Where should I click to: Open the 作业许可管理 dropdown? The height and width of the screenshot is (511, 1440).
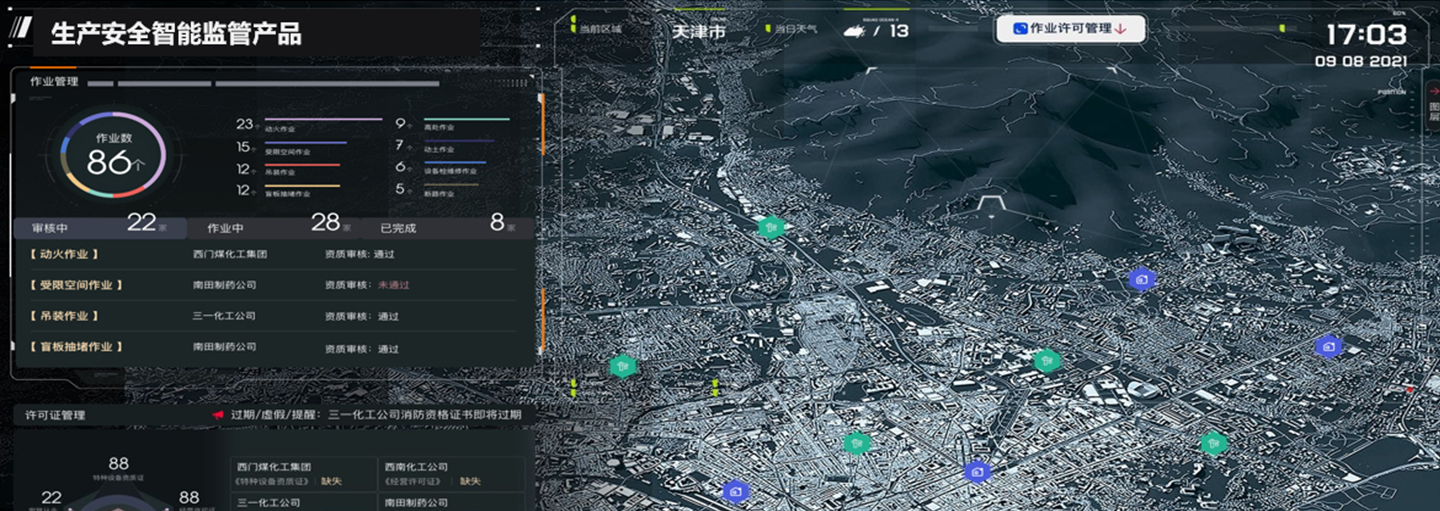(1069, 29)
